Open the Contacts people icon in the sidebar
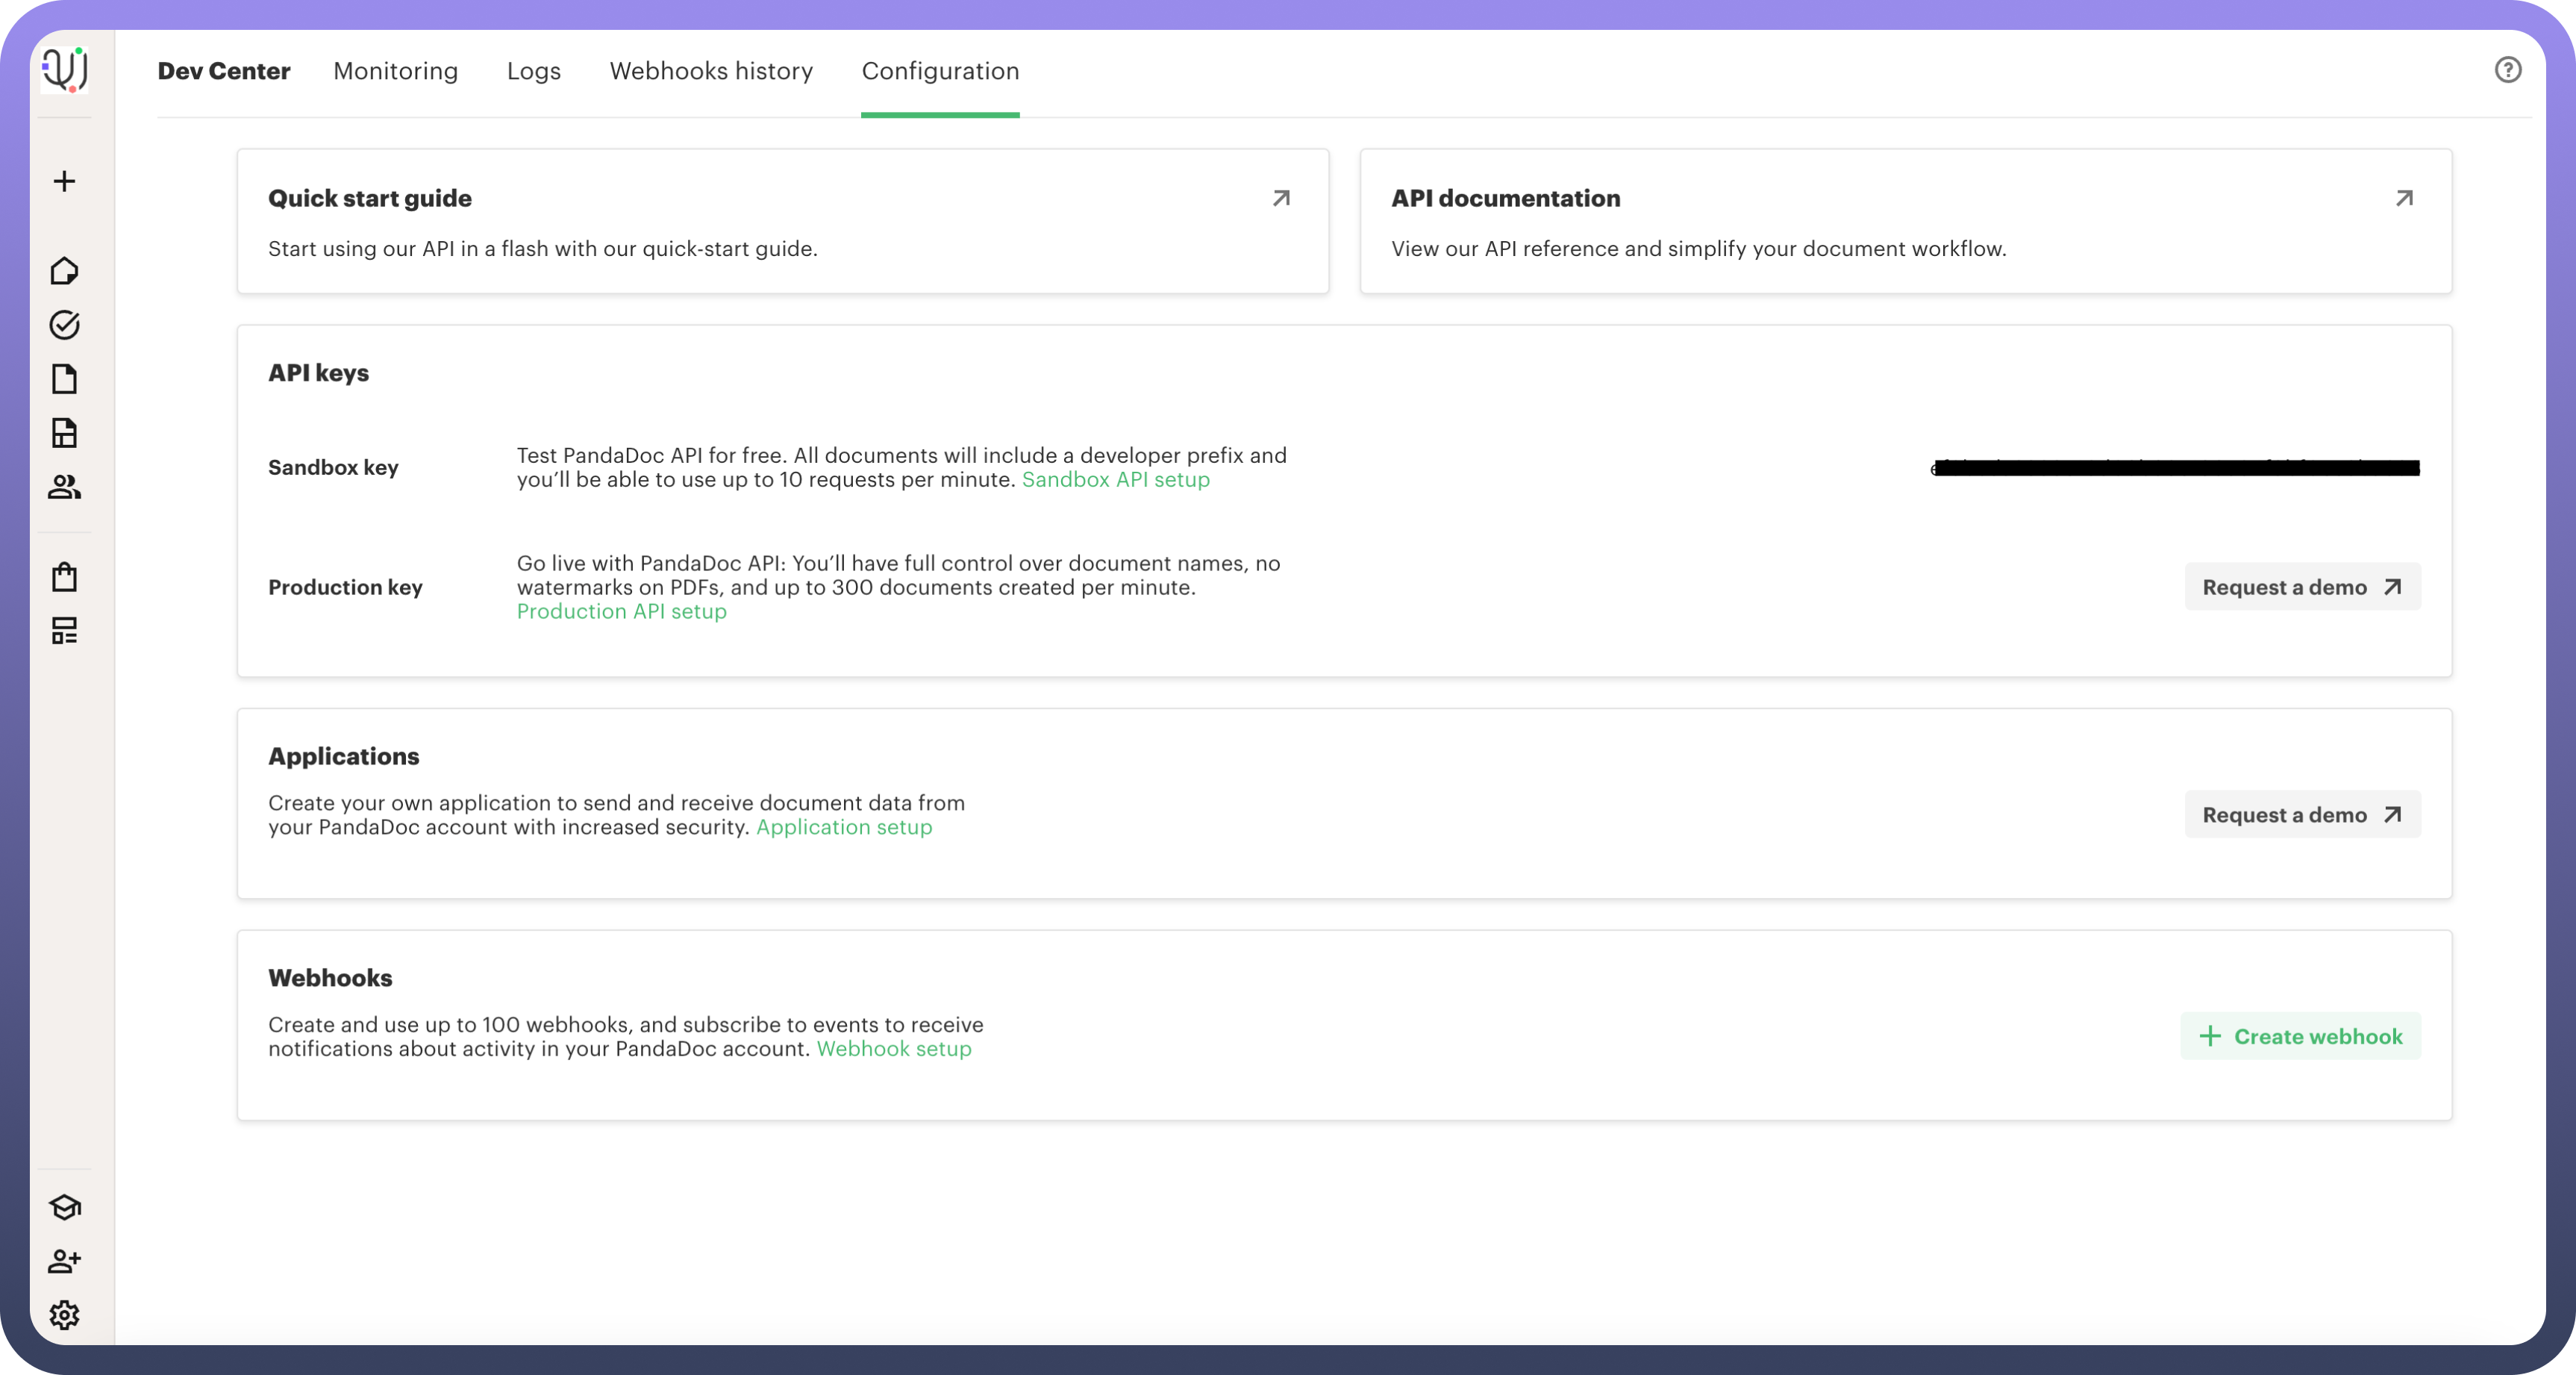 [x=64, y=487]
